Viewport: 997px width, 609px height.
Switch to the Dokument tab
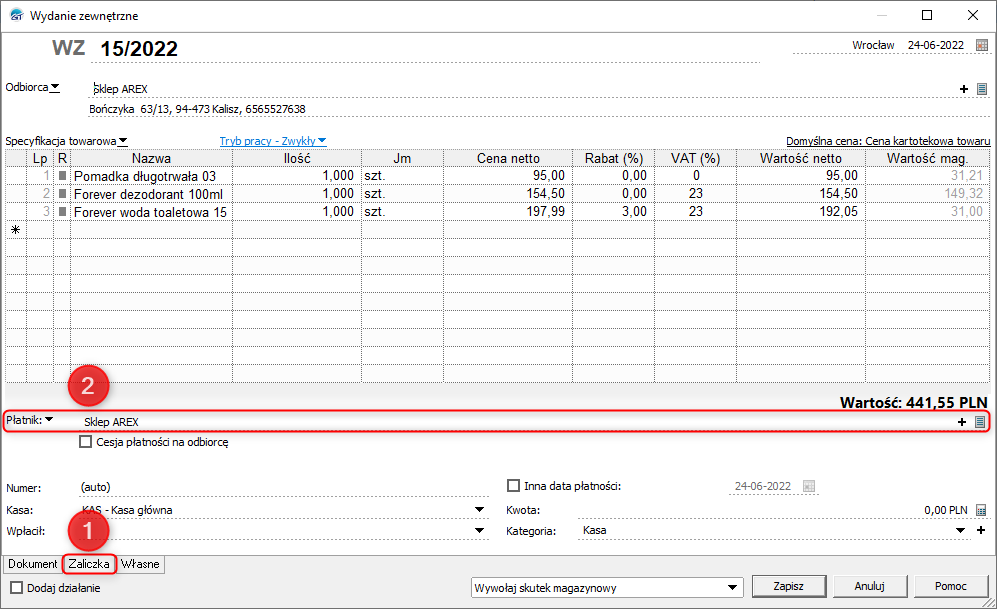click(x=32, y=564)
